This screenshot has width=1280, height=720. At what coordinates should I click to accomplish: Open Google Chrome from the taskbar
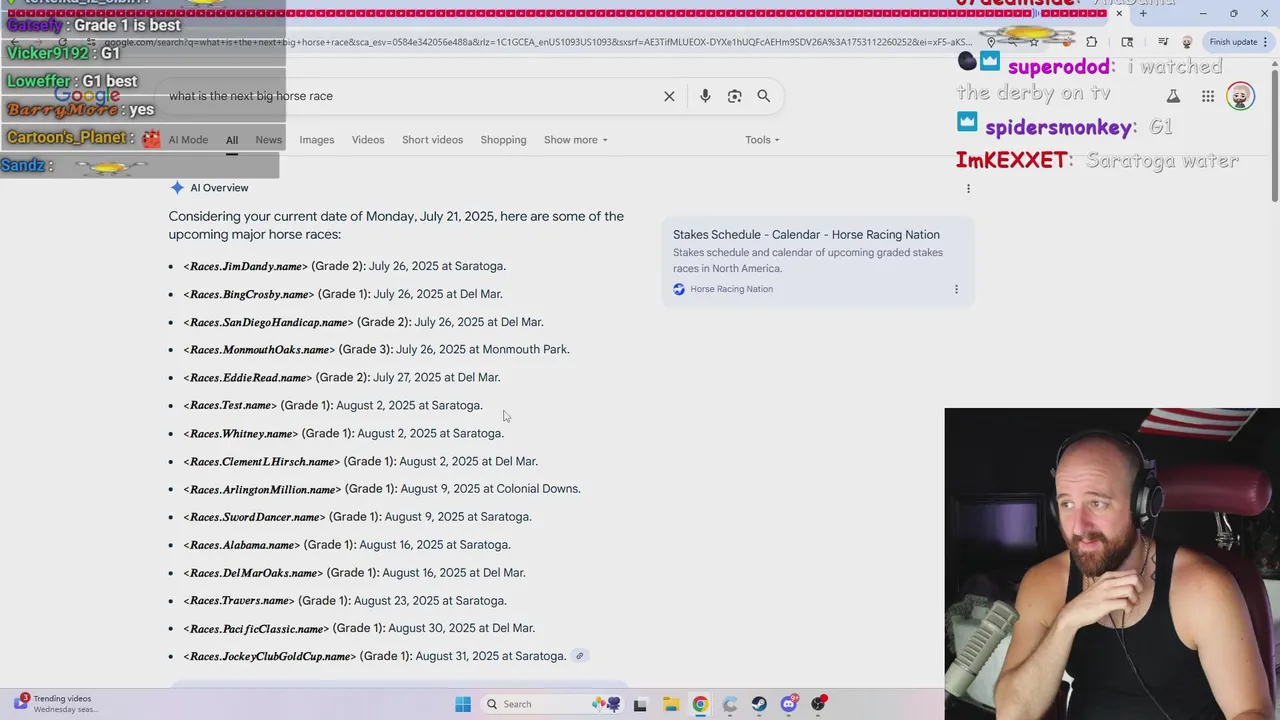700,704
